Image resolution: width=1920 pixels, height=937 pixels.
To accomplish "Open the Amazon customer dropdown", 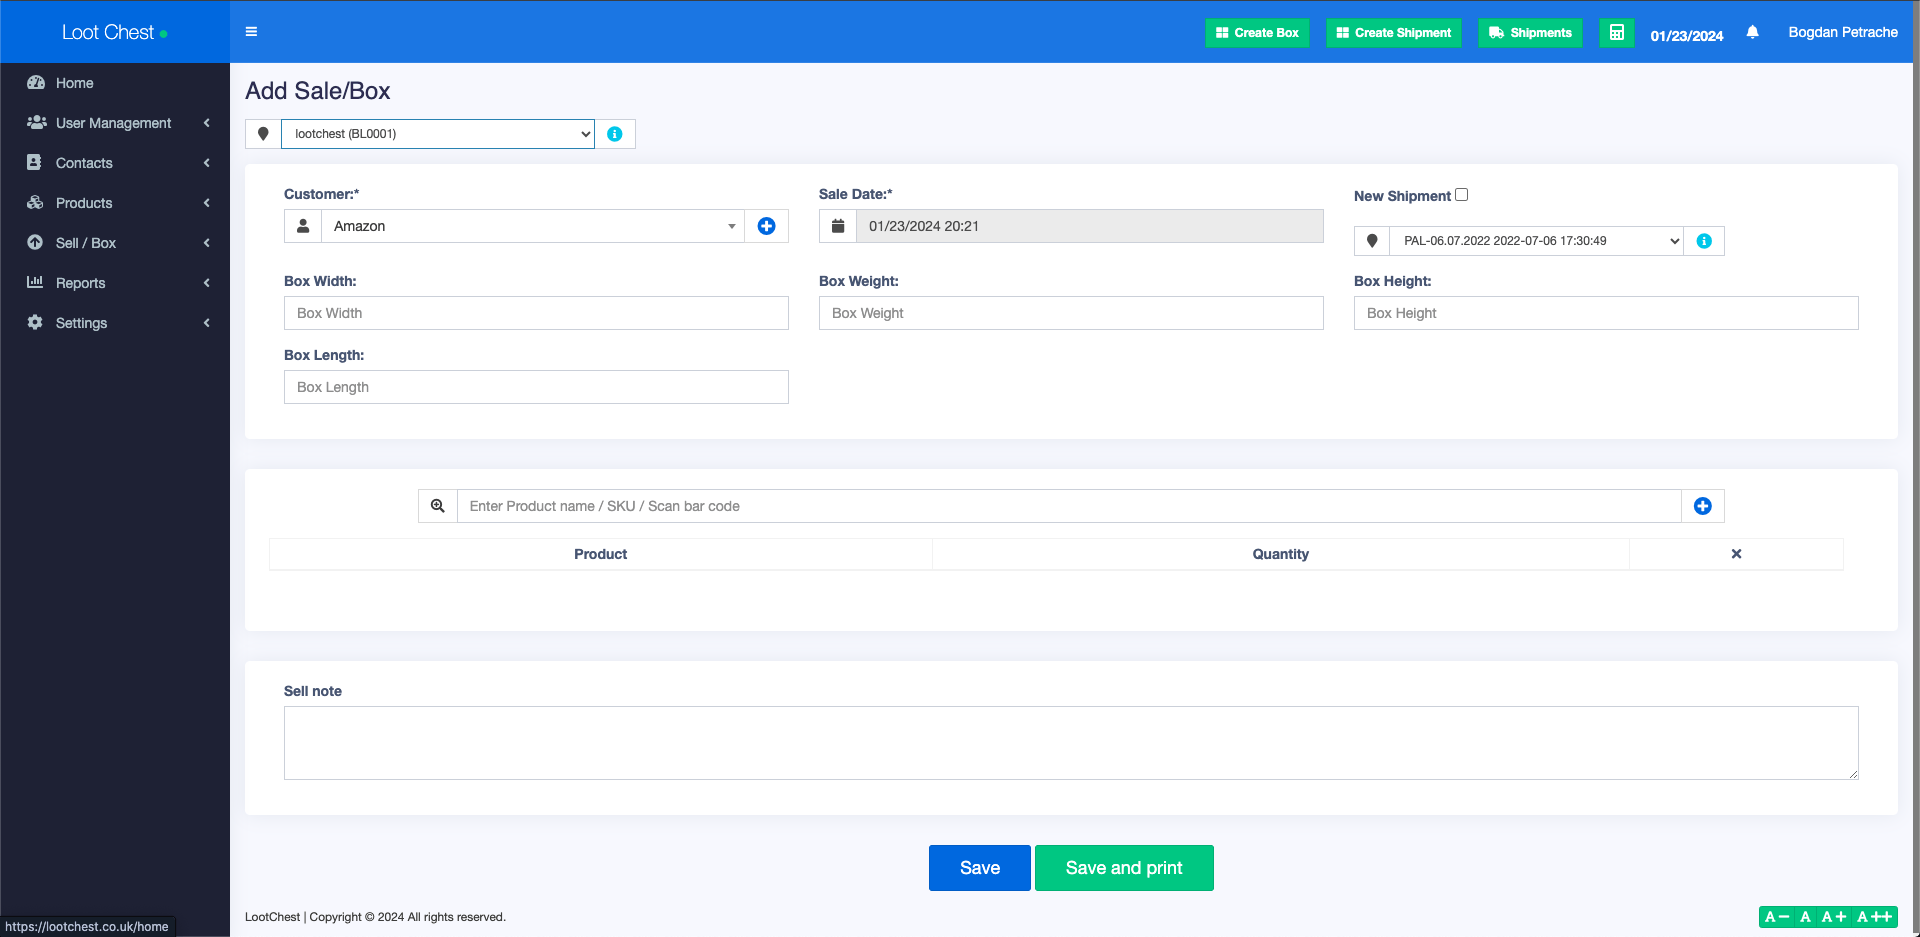I will (533, 226).
